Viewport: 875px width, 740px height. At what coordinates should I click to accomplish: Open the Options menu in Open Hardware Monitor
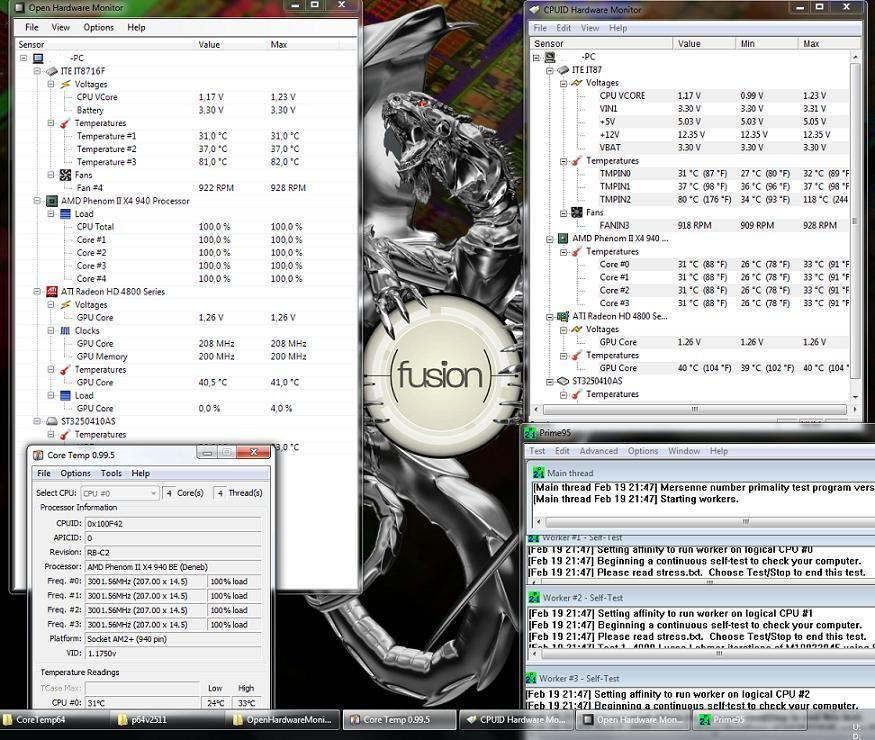98,27
